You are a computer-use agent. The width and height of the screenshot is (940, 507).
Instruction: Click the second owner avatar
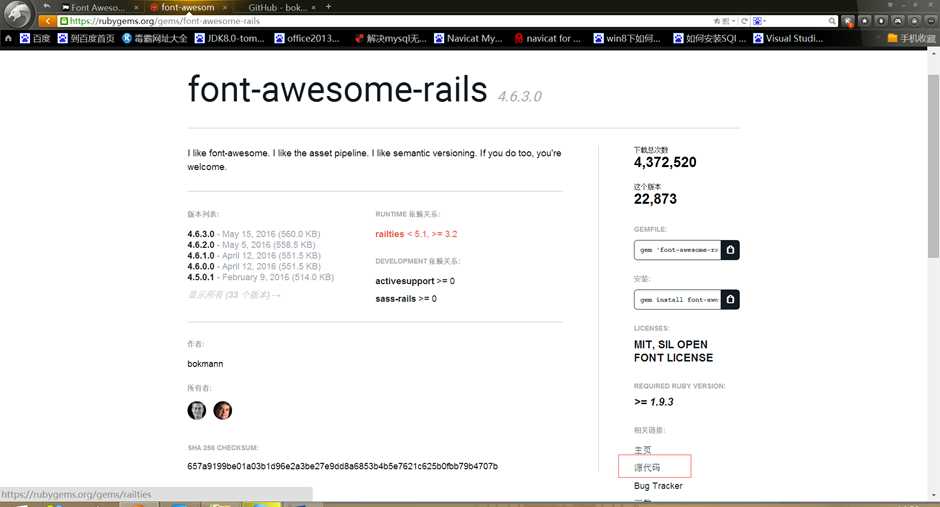tap(222, 410)
